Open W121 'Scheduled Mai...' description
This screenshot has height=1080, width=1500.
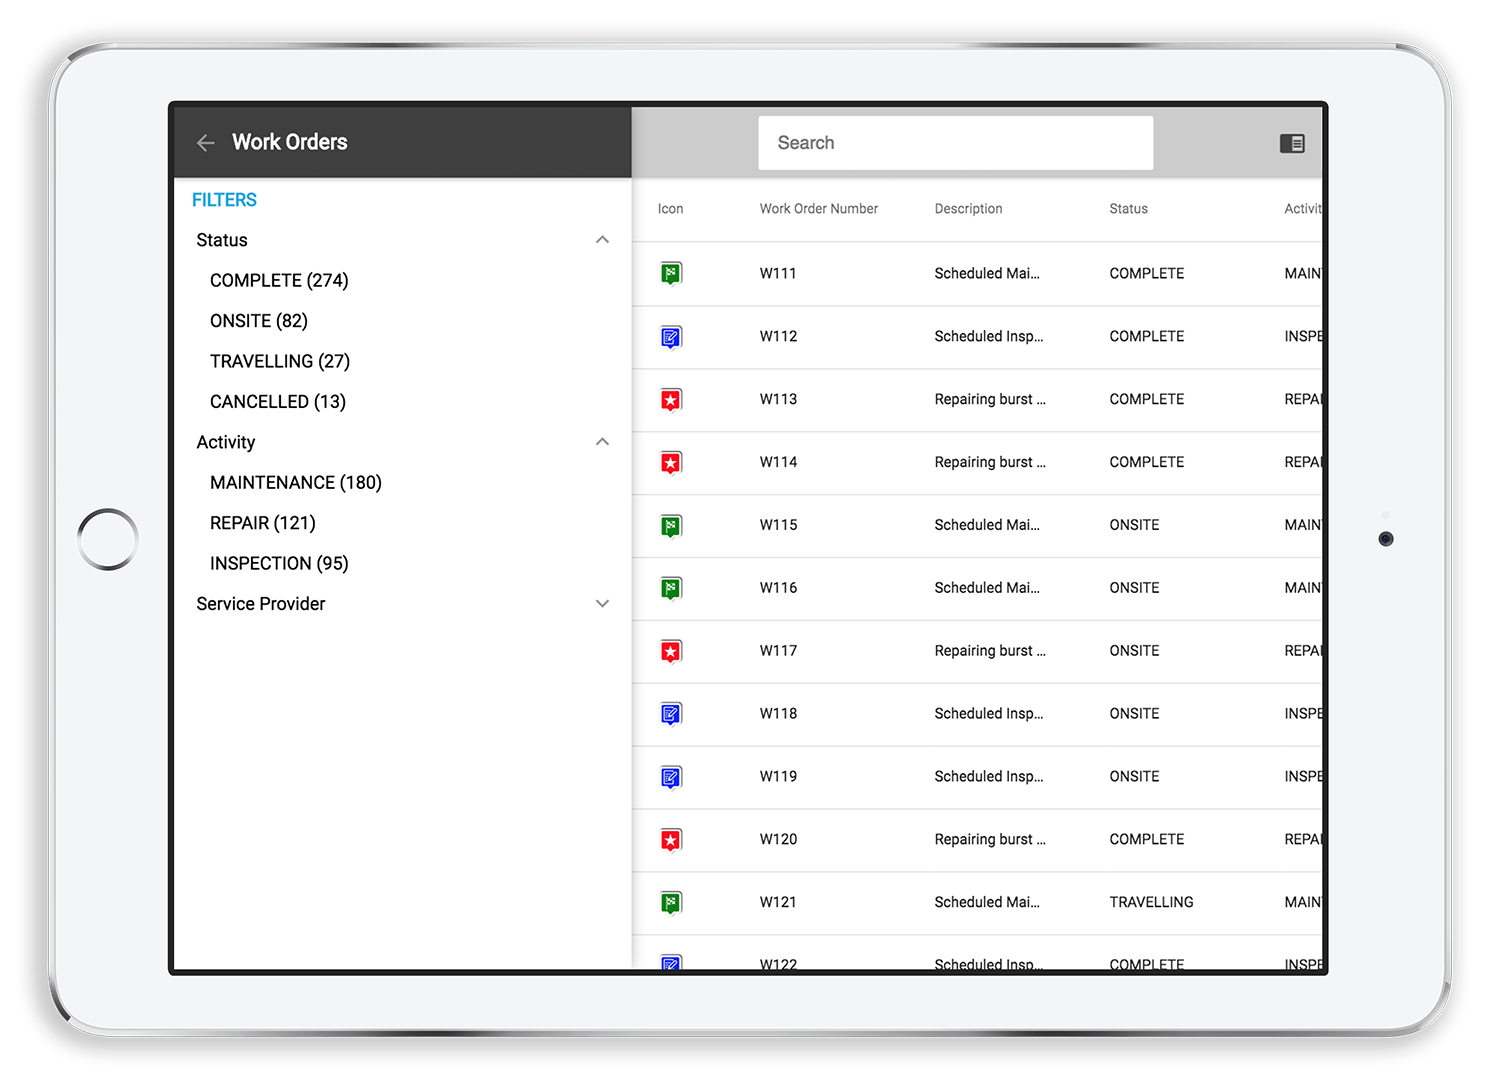click(987, 902)
